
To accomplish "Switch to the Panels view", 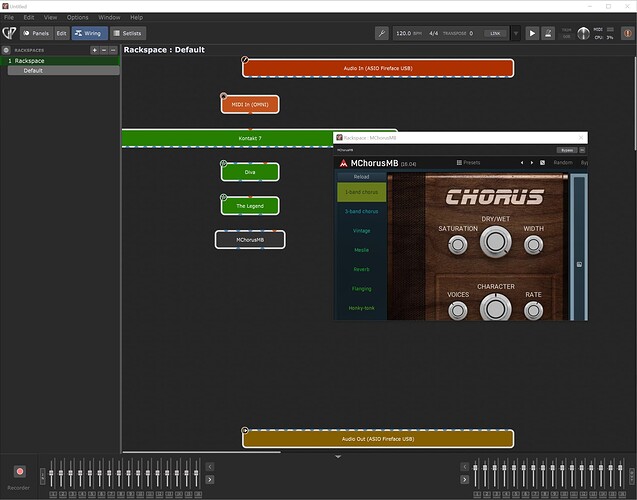I will (37, 33).
